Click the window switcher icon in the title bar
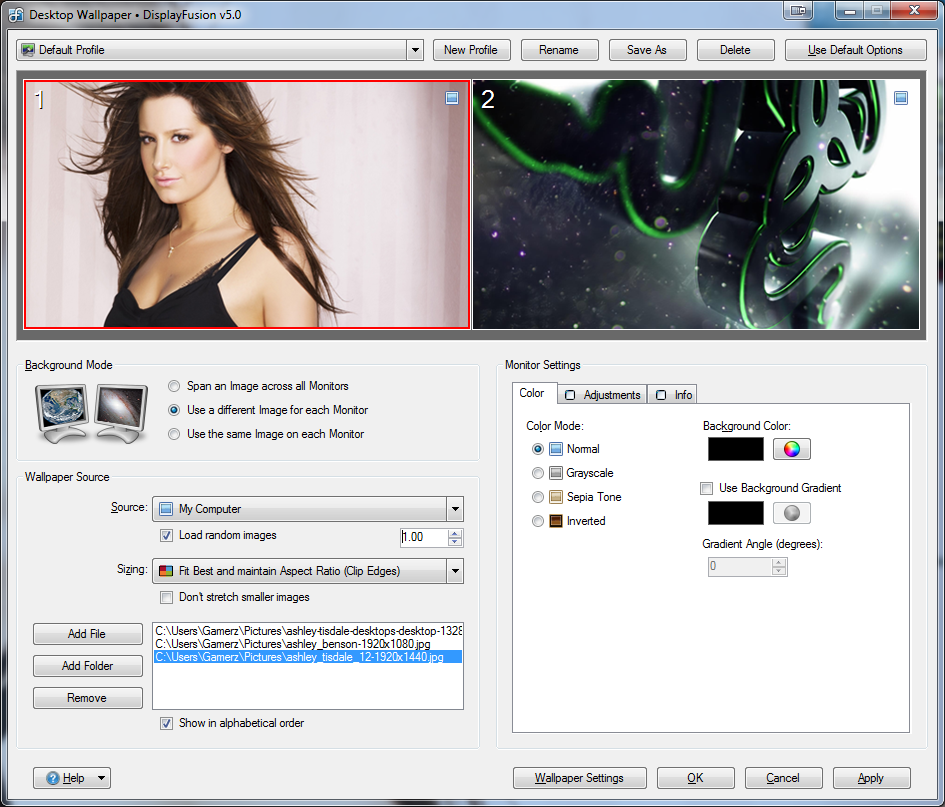945x807 pixels. 798,11
